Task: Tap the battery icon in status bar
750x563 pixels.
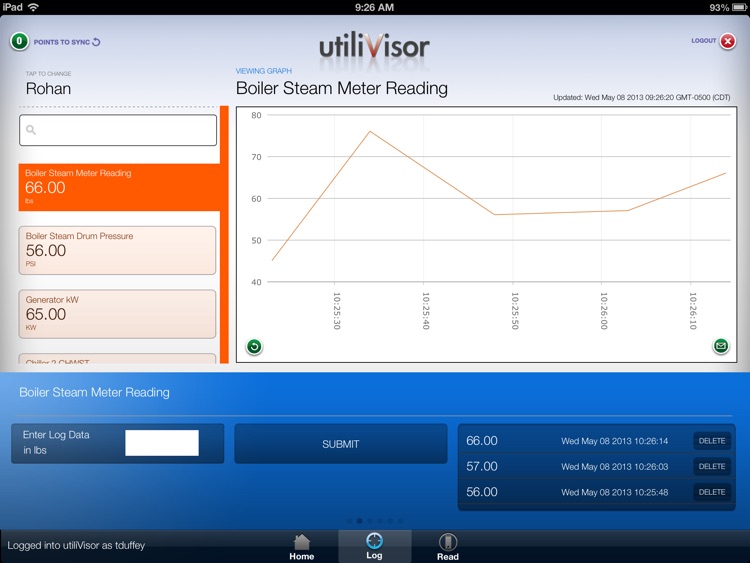Action: (739, 7)
